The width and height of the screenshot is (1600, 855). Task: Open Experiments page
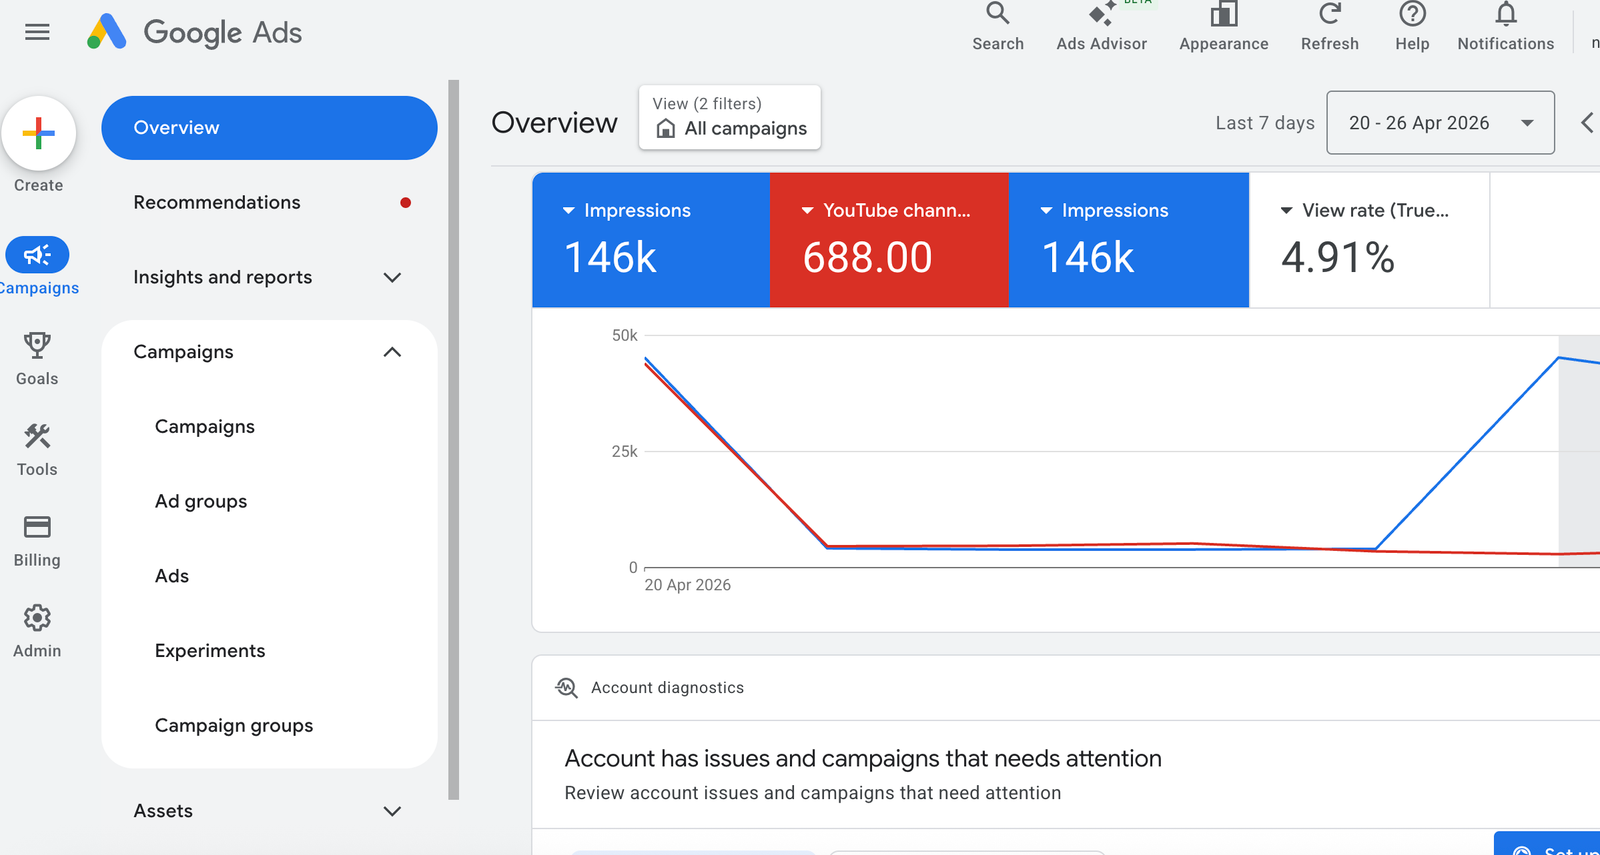pos(210,651)
